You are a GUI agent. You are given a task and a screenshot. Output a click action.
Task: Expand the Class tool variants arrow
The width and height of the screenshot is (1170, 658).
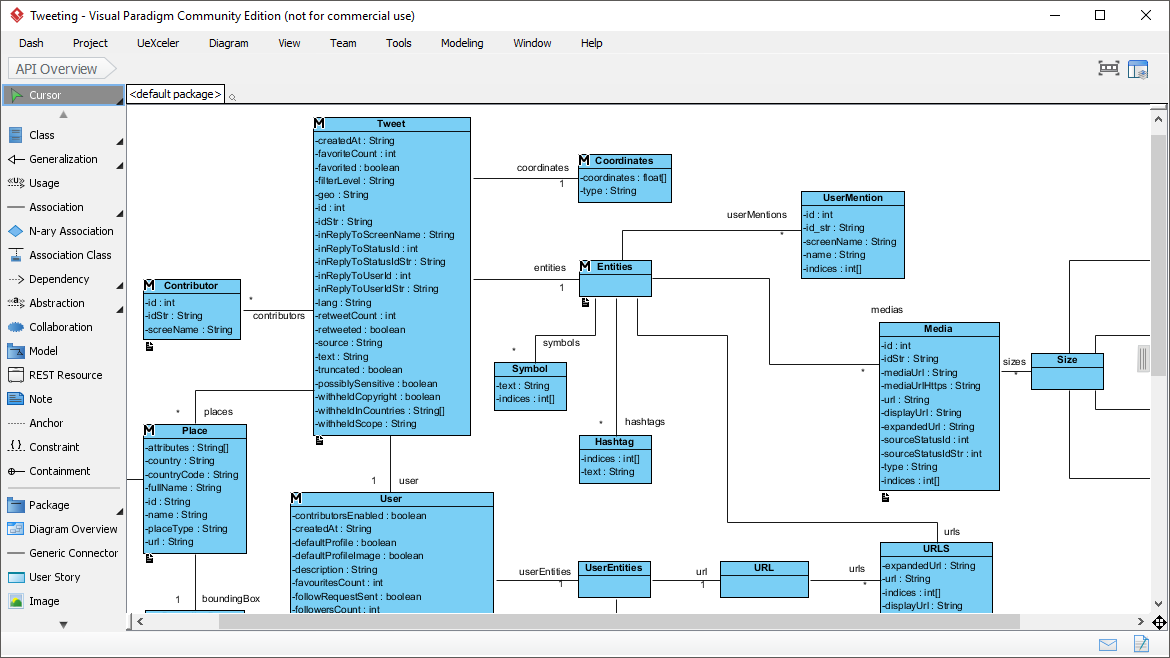(119, 140)
